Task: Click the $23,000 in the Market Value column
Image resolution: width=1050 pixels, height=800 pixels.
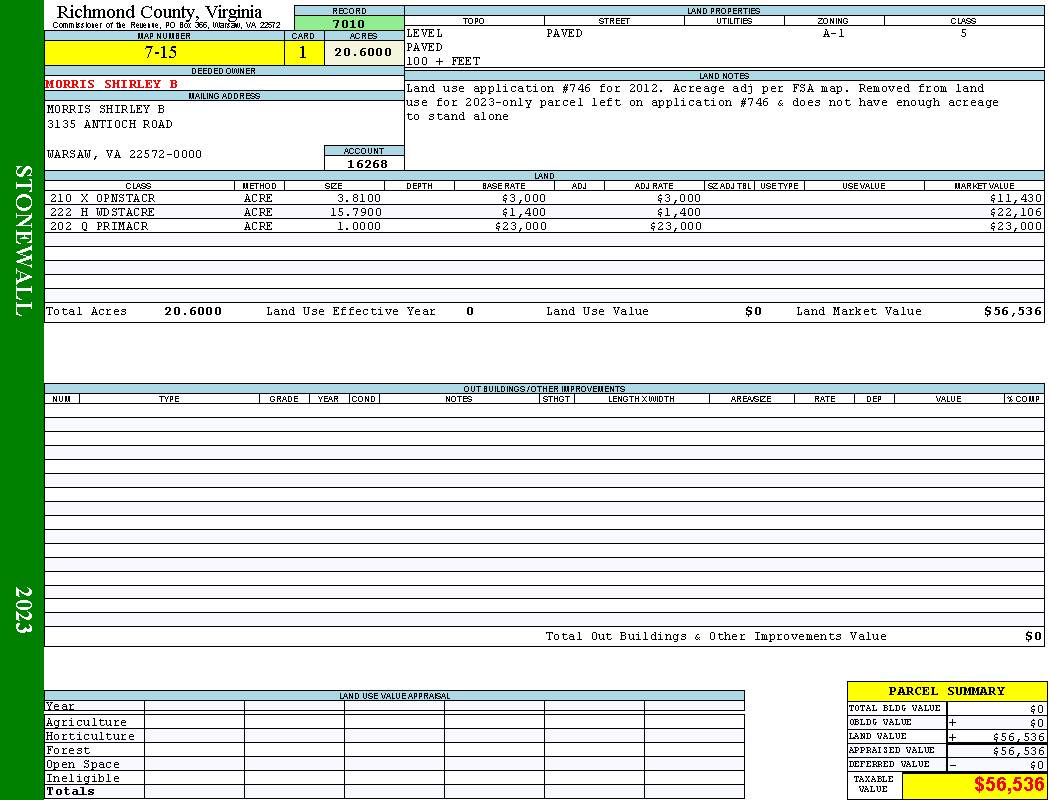Action: pos(1016,226)
